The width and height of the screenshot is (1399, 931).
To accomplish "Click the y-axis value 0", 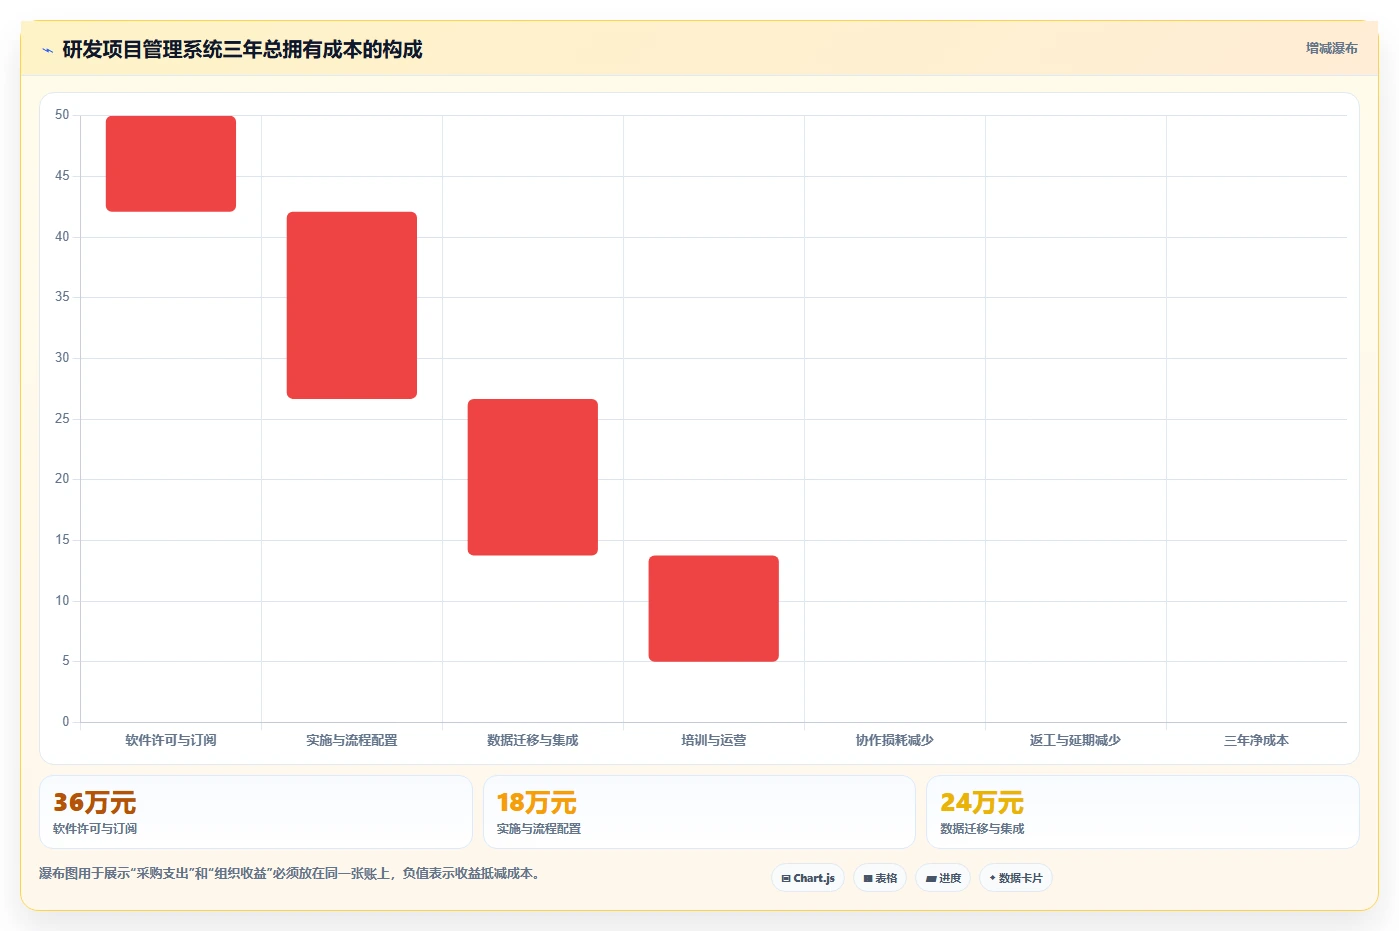I will 66,721.
